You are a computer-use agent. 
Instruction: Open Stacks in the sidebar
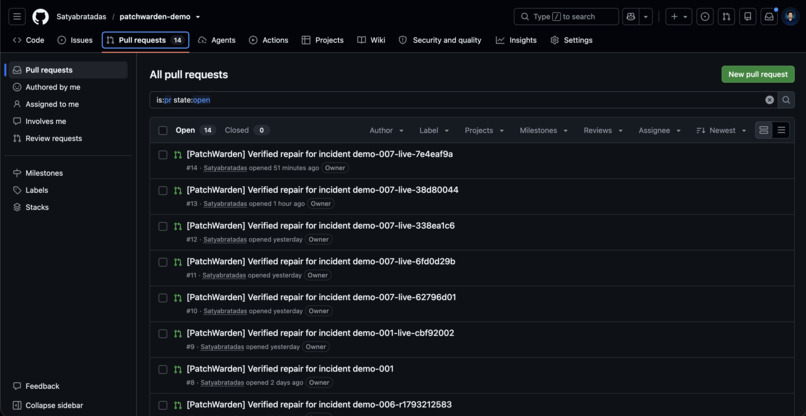[68, 207]
